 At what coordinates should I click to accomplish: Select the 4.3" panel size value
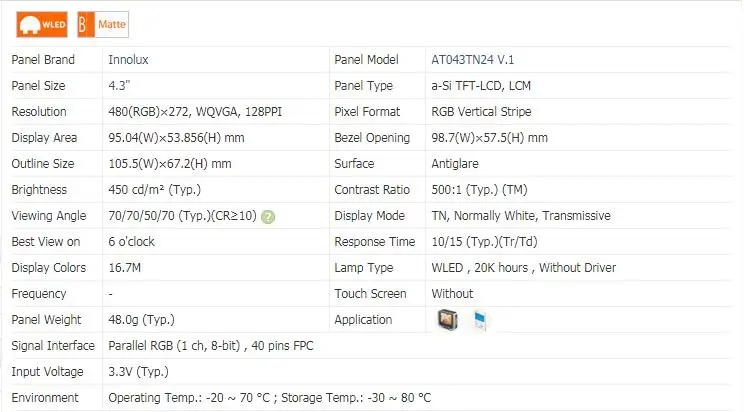coord(119,85)
